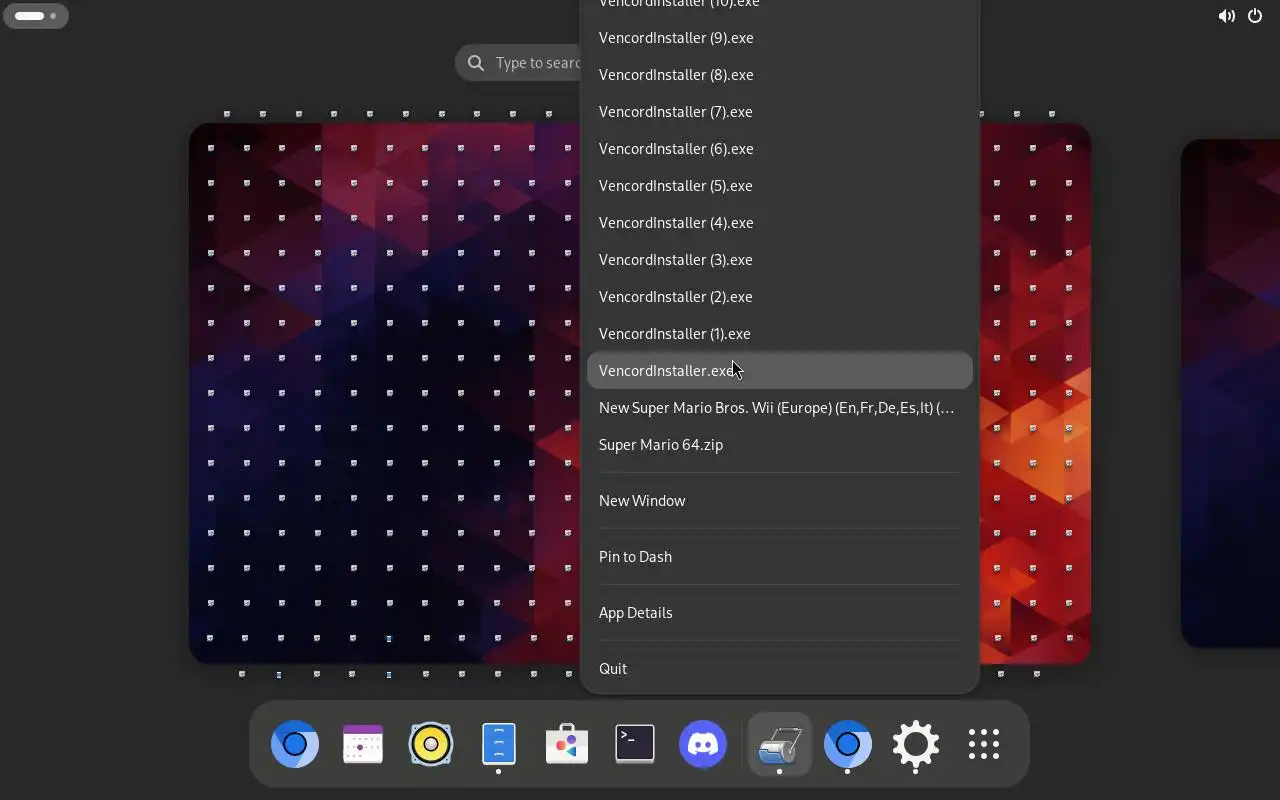Image resolution: width=1280 pixels, height=800 pixels.
Task: Open the Settings gear icon in dash
Action: (x=916, y=744)
